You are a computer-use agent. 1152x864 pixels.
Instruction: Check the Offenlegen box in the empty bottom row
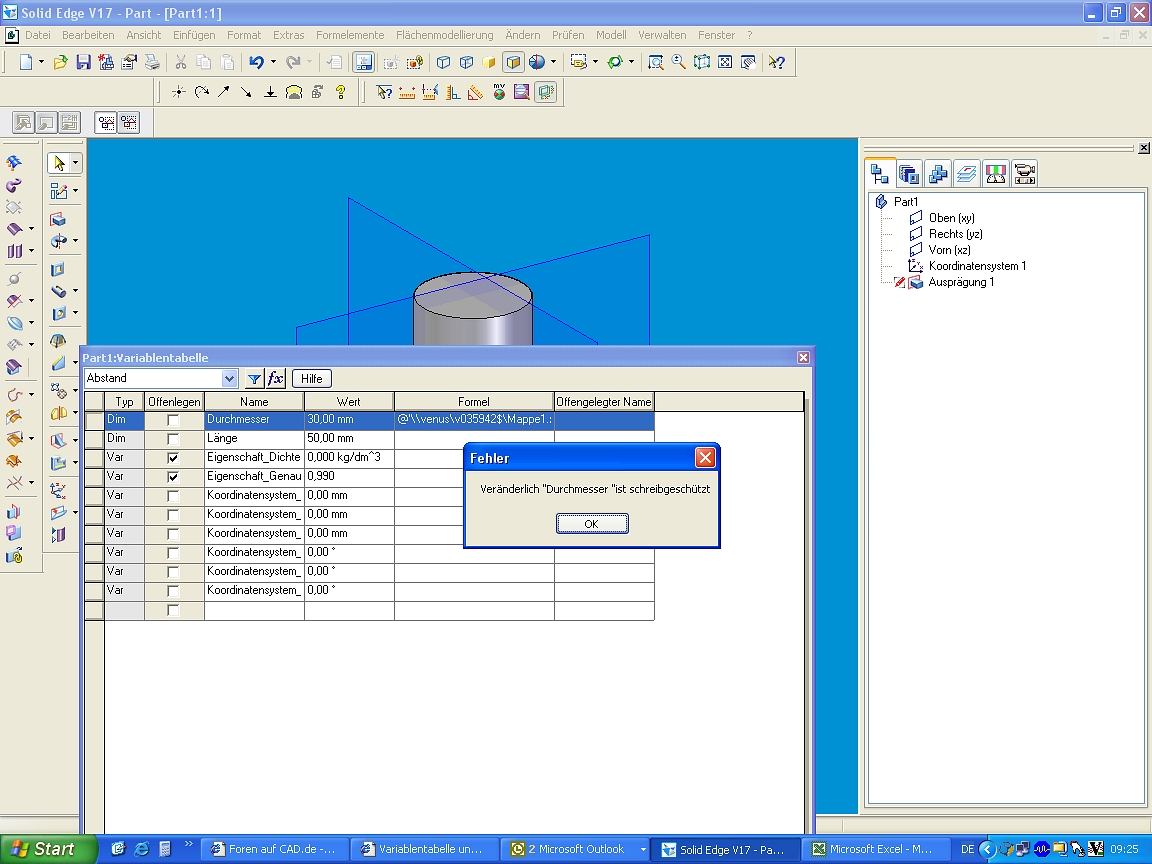[173, 610]
